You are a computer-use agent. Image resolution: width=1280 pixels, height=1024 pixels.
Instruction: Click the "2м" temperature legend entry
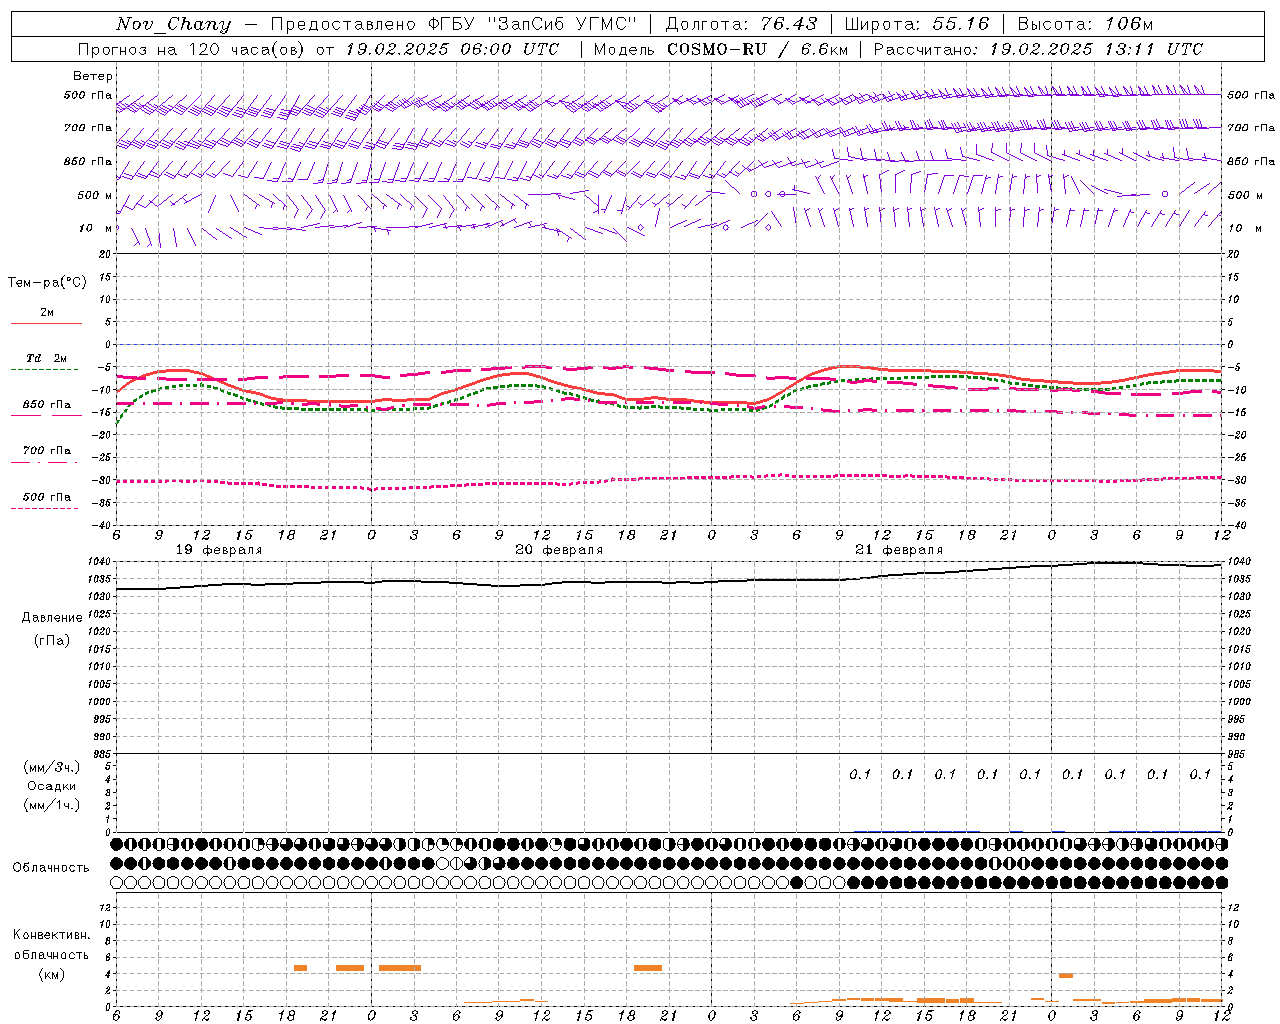point(47,312)
